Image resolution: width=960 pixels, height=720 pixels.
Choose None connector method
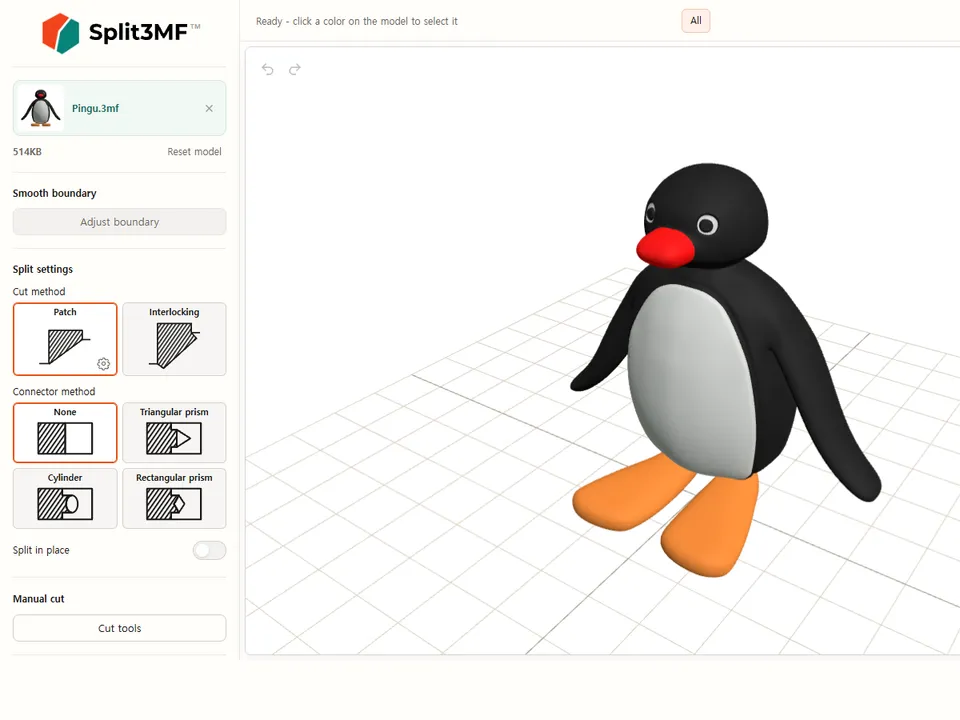65,432
